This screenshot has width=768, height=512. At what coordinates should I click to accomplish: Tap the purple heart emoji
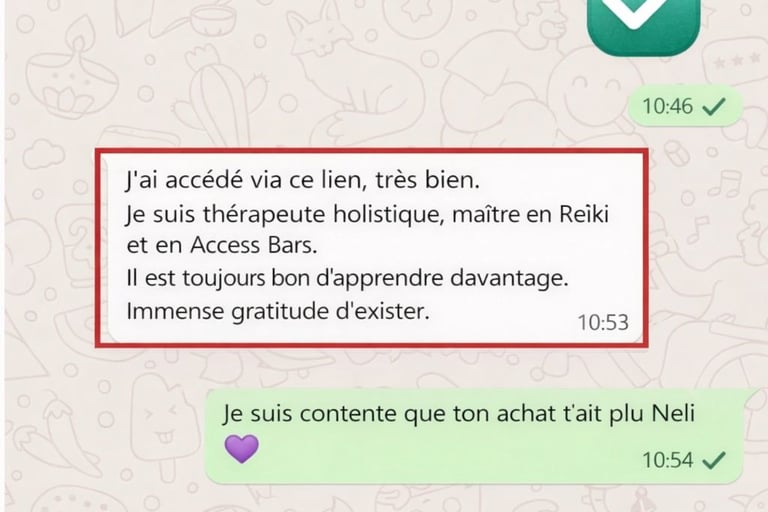241,448
